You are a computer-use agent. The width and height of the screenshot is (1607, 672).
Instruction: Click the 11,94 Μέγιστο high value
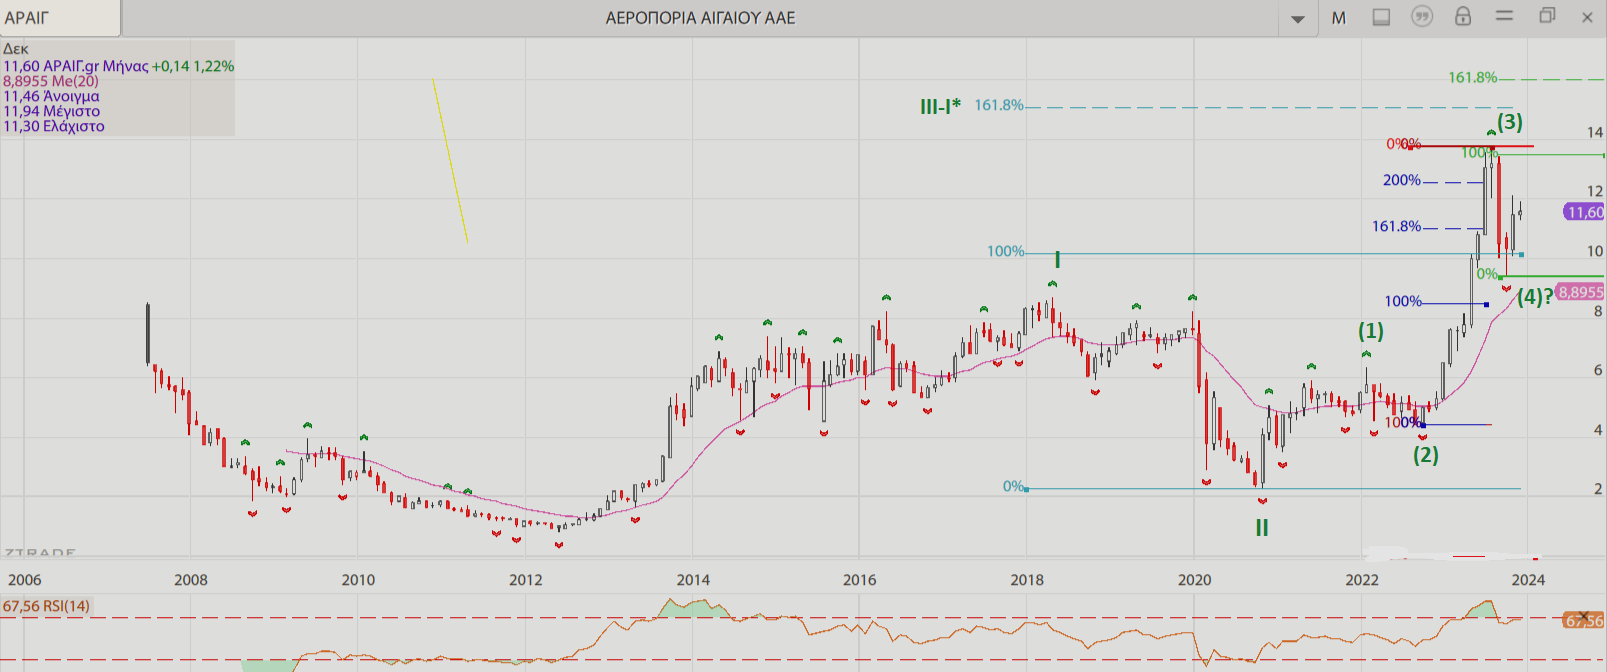(51, 111)
